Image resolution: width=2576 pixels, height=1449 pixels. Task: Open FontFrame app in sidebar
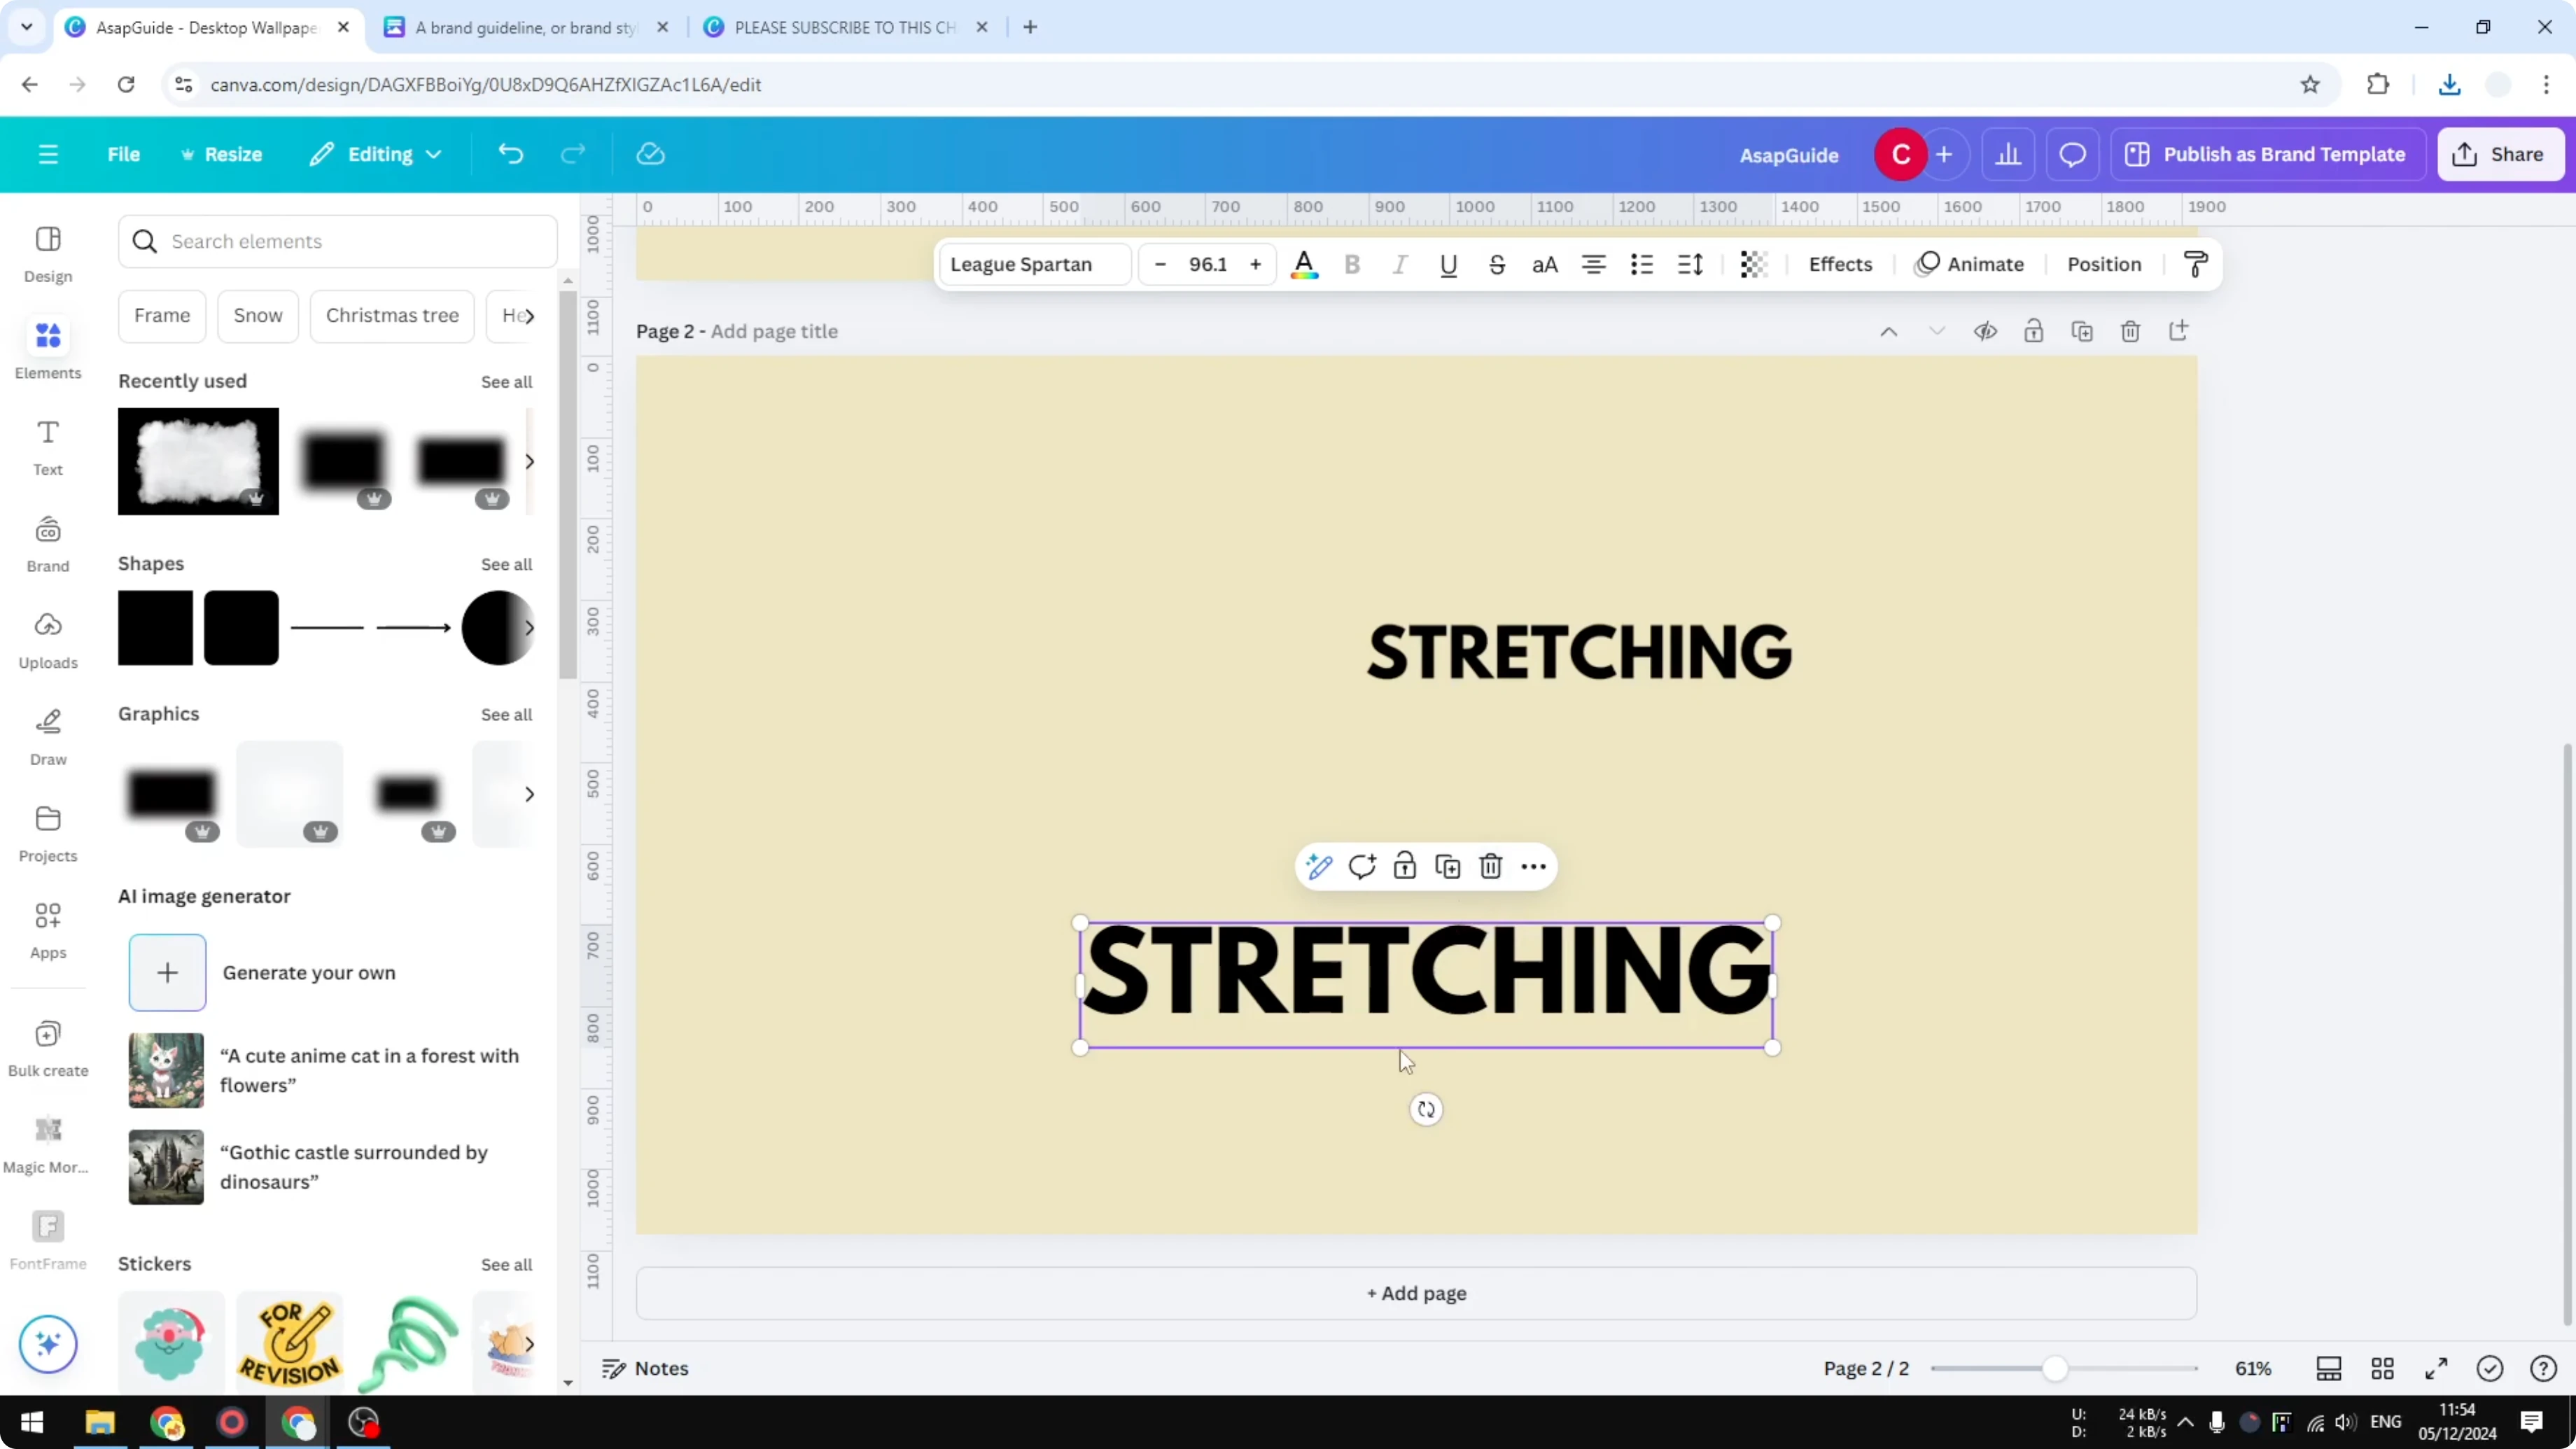click(x=48, y=1242)
